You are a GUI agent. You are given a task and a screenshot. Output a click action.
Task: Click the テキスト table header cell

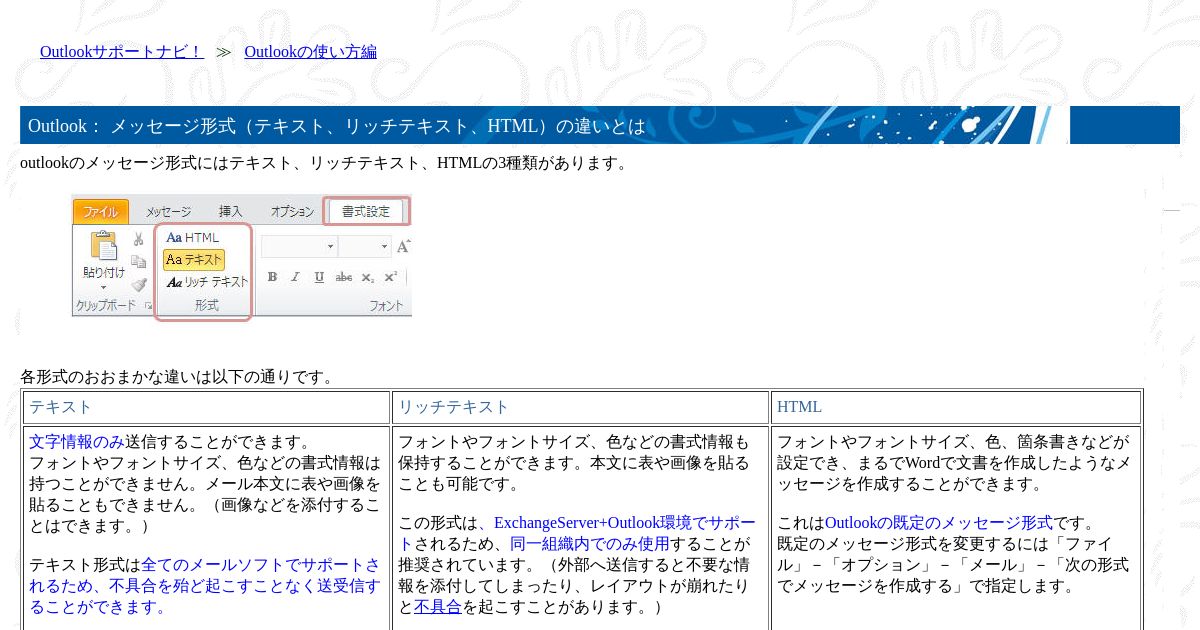click(206, 407)
